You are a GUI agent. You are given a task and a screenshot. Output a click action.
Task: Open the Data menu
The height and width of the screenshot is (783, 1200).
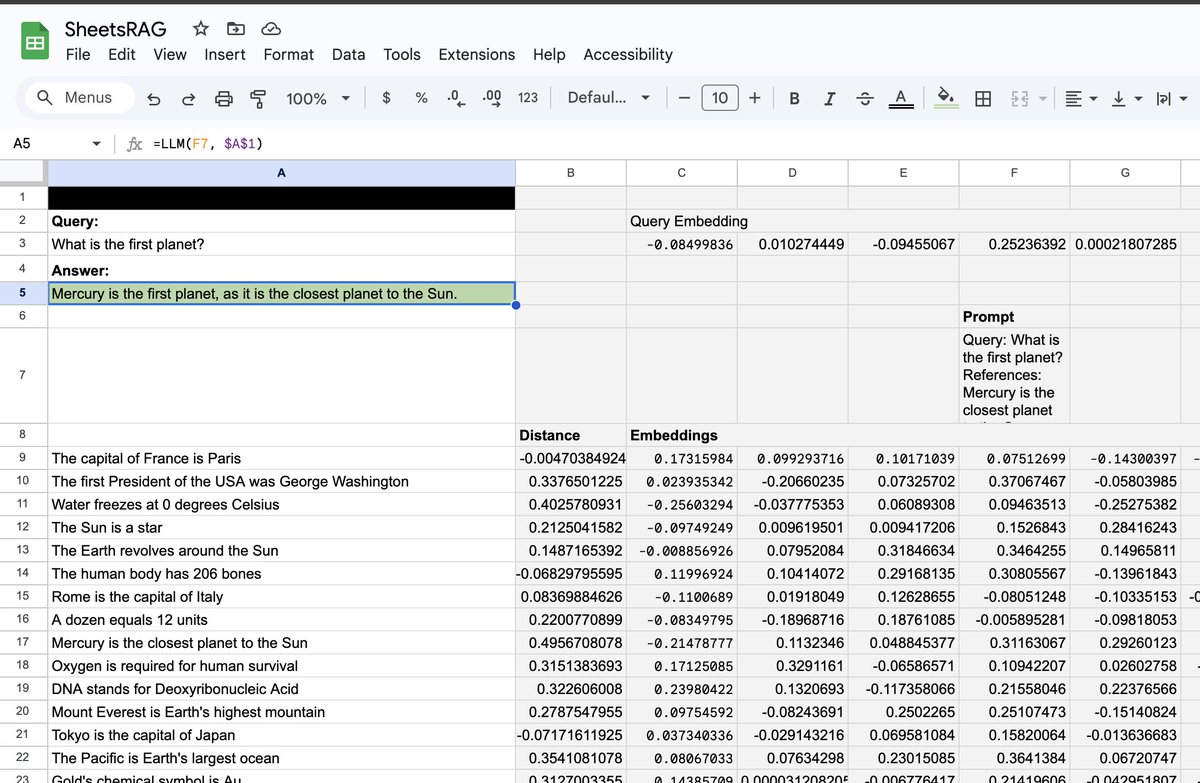click(x=349, y=55)
